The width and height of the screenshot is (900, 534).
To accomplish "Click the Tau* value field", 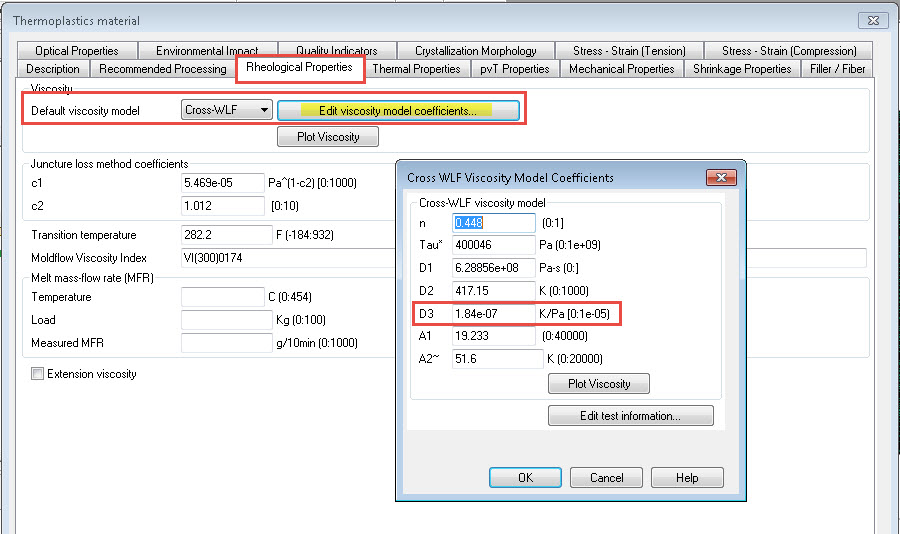I will [x=494, y=245].
